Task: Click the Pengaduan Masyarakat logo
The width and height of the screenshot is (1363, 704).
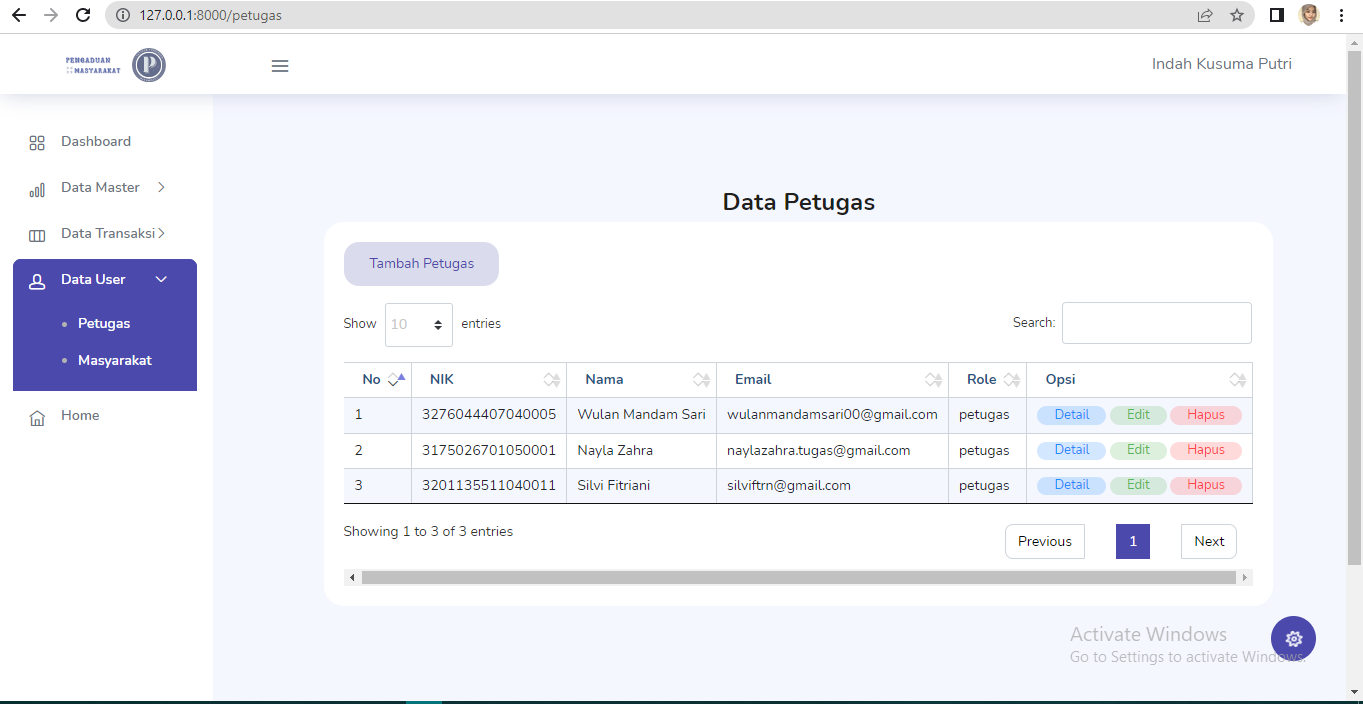Action: pyautogui.click(x=115, y=65)
